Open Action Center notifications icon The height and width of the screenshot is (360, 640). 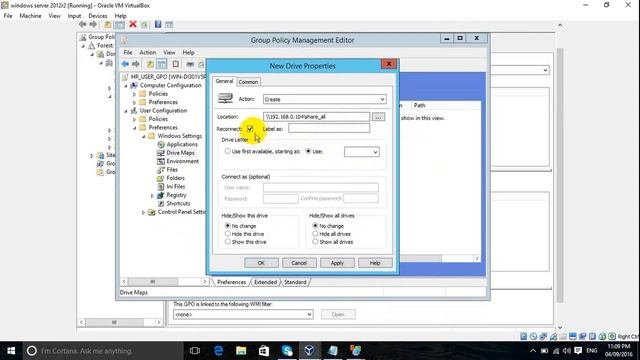pos(578,351)
